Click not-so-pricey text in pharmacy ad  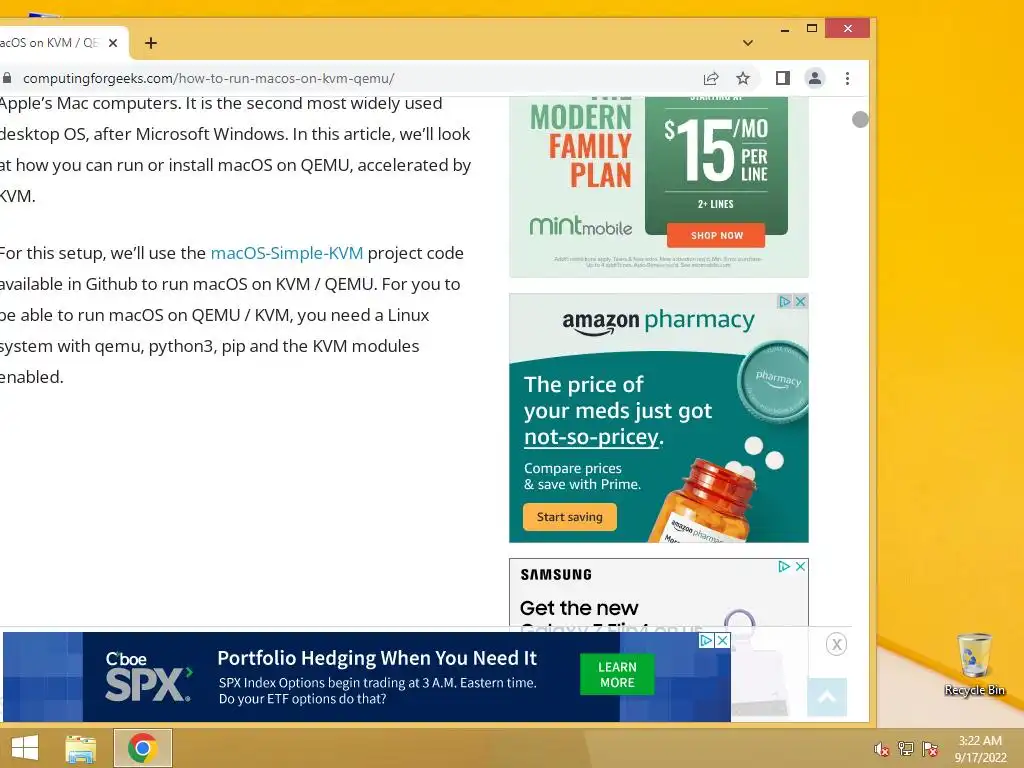(x=594, y=437)
